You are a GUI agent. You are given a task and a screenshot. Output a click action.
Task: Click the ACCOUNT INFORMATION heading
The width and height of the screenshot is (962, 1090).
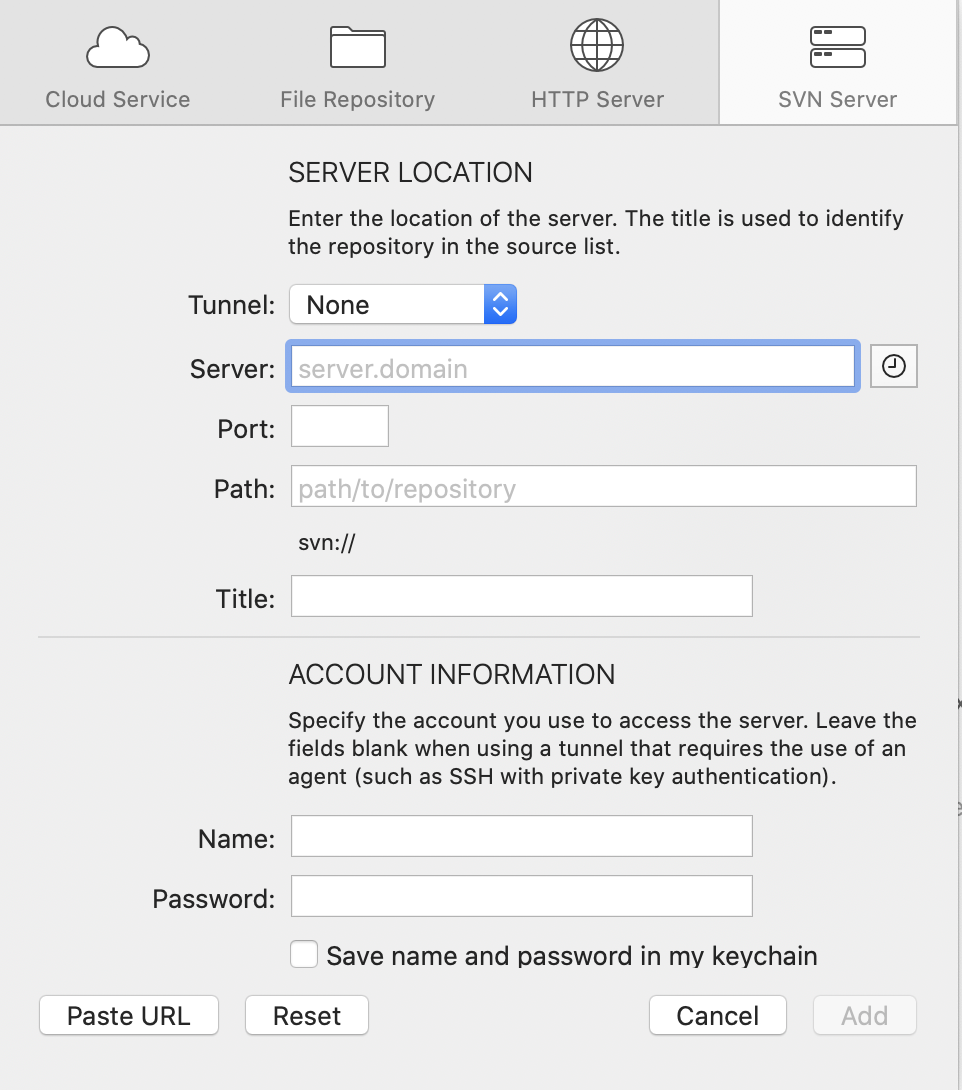click(x=452, y=674)
